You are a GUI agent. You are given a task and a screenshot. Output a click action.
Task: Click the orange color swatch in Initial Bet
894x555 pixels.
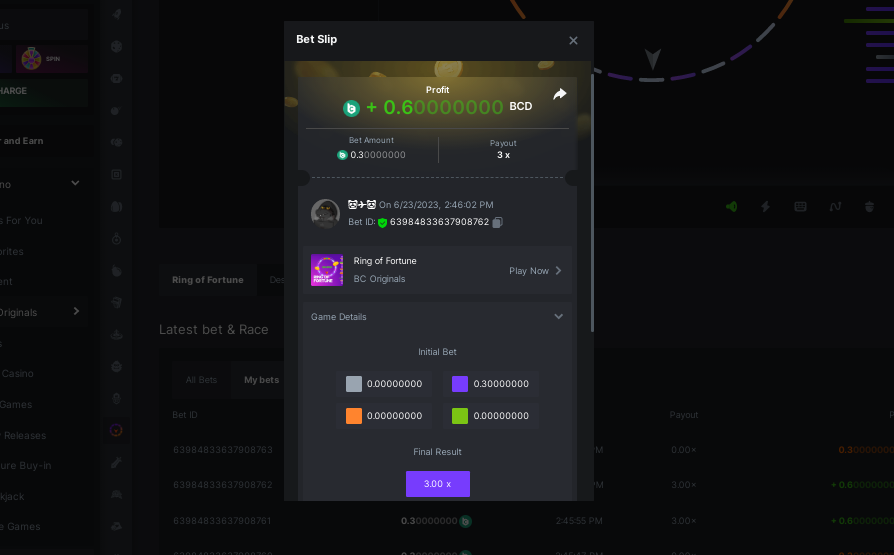354,416
